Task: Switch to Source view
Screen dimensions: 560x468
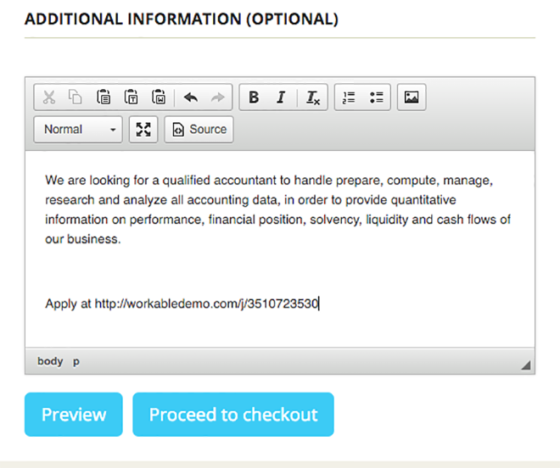Action: pos(199,129)
